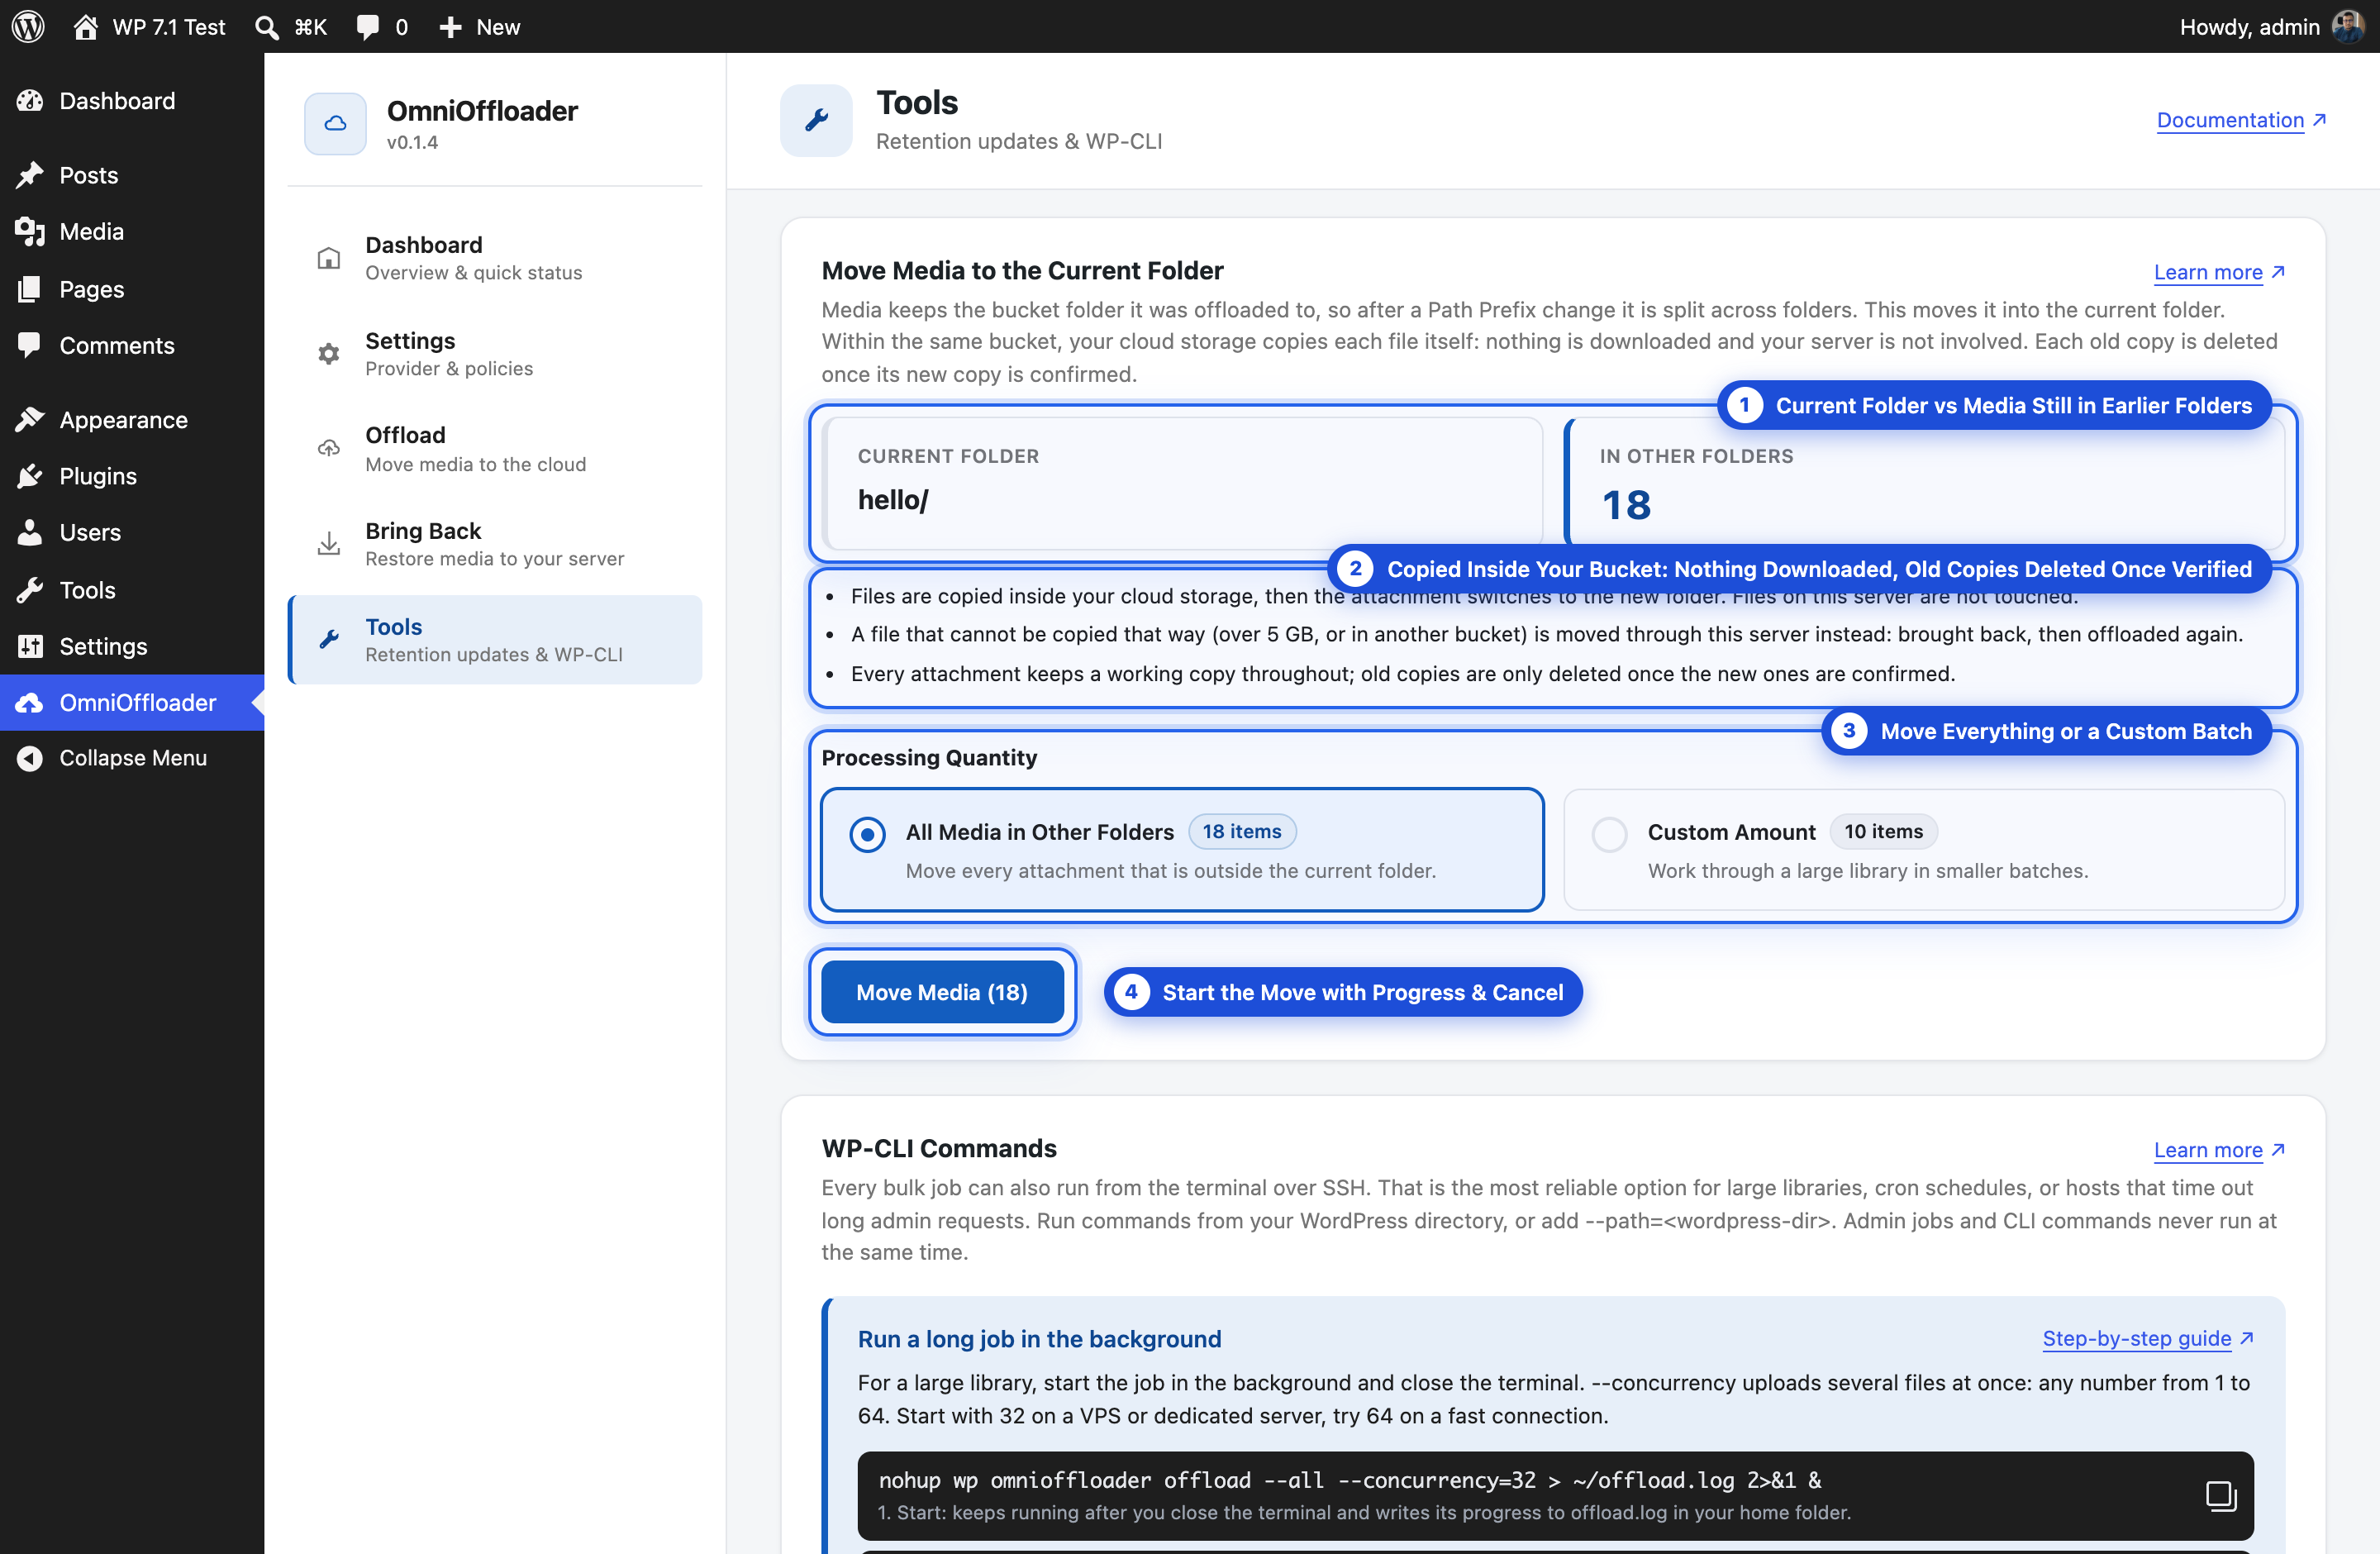
Task: Click the Appearance paintbrush icon
Action: click(30, 420)
